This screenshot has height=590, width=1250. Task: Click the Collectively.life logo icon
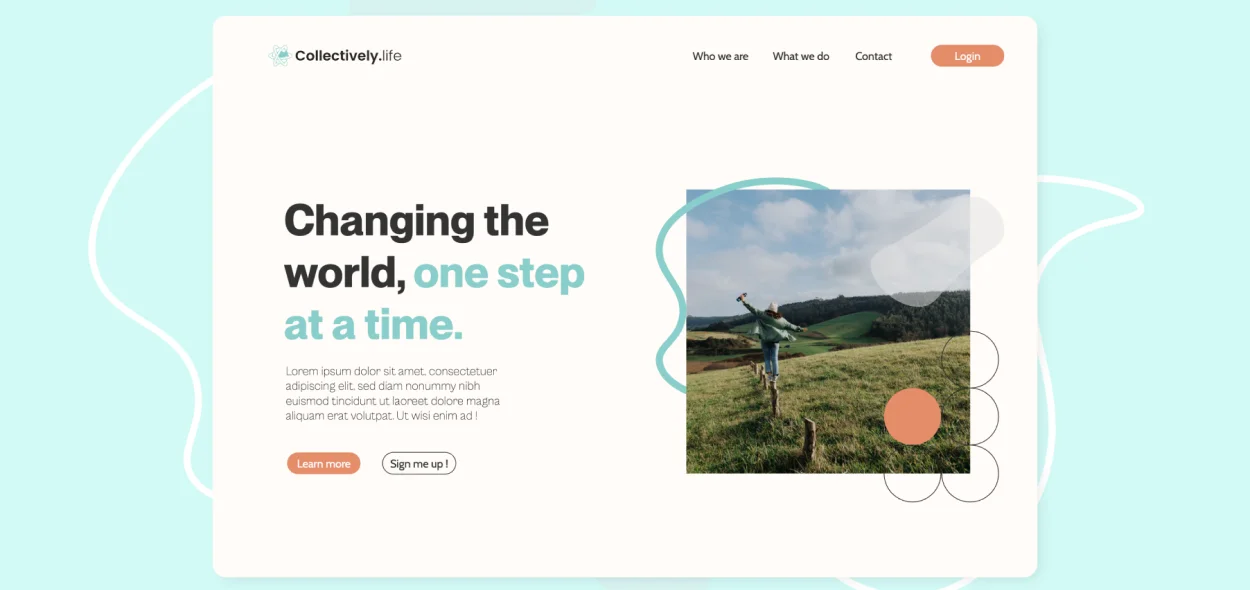[280, 56]
